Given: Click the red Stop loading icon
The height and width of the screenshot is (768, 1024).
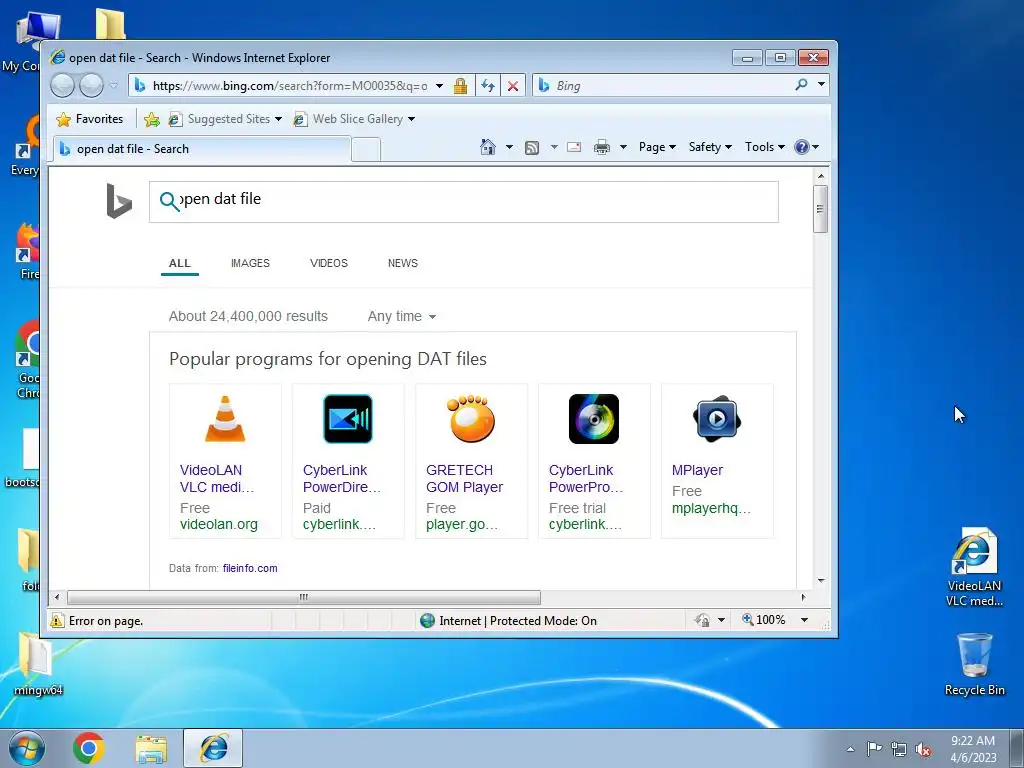Looking at the screenshot, I should [513, 86].
